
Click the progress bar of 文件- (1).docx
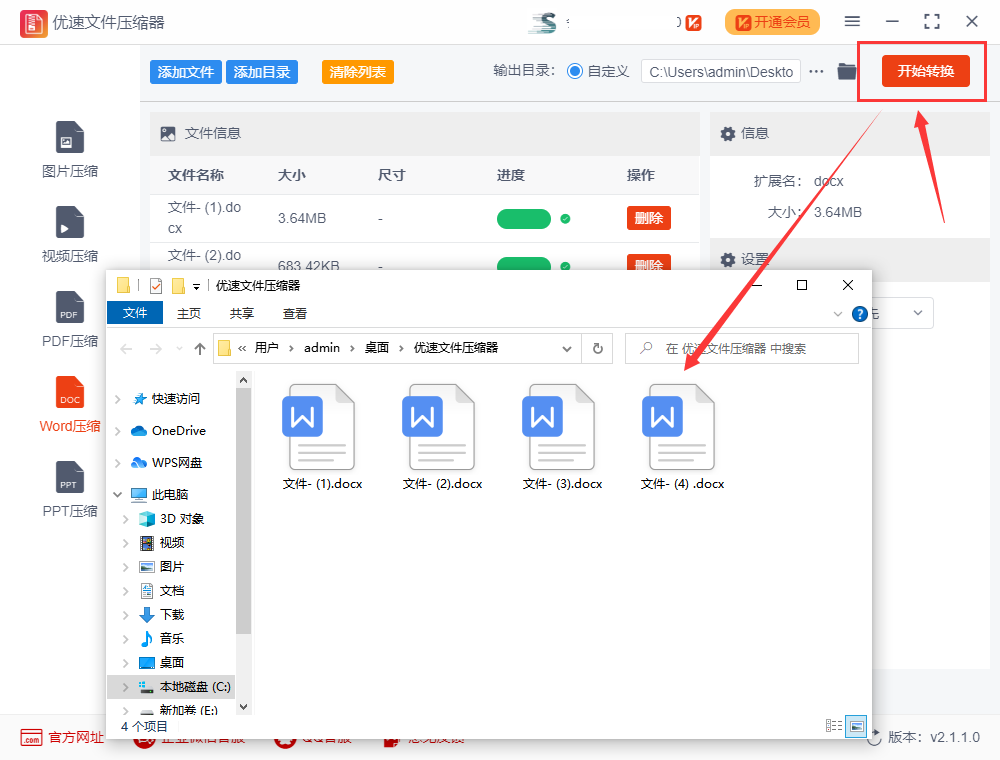point(524,219)
